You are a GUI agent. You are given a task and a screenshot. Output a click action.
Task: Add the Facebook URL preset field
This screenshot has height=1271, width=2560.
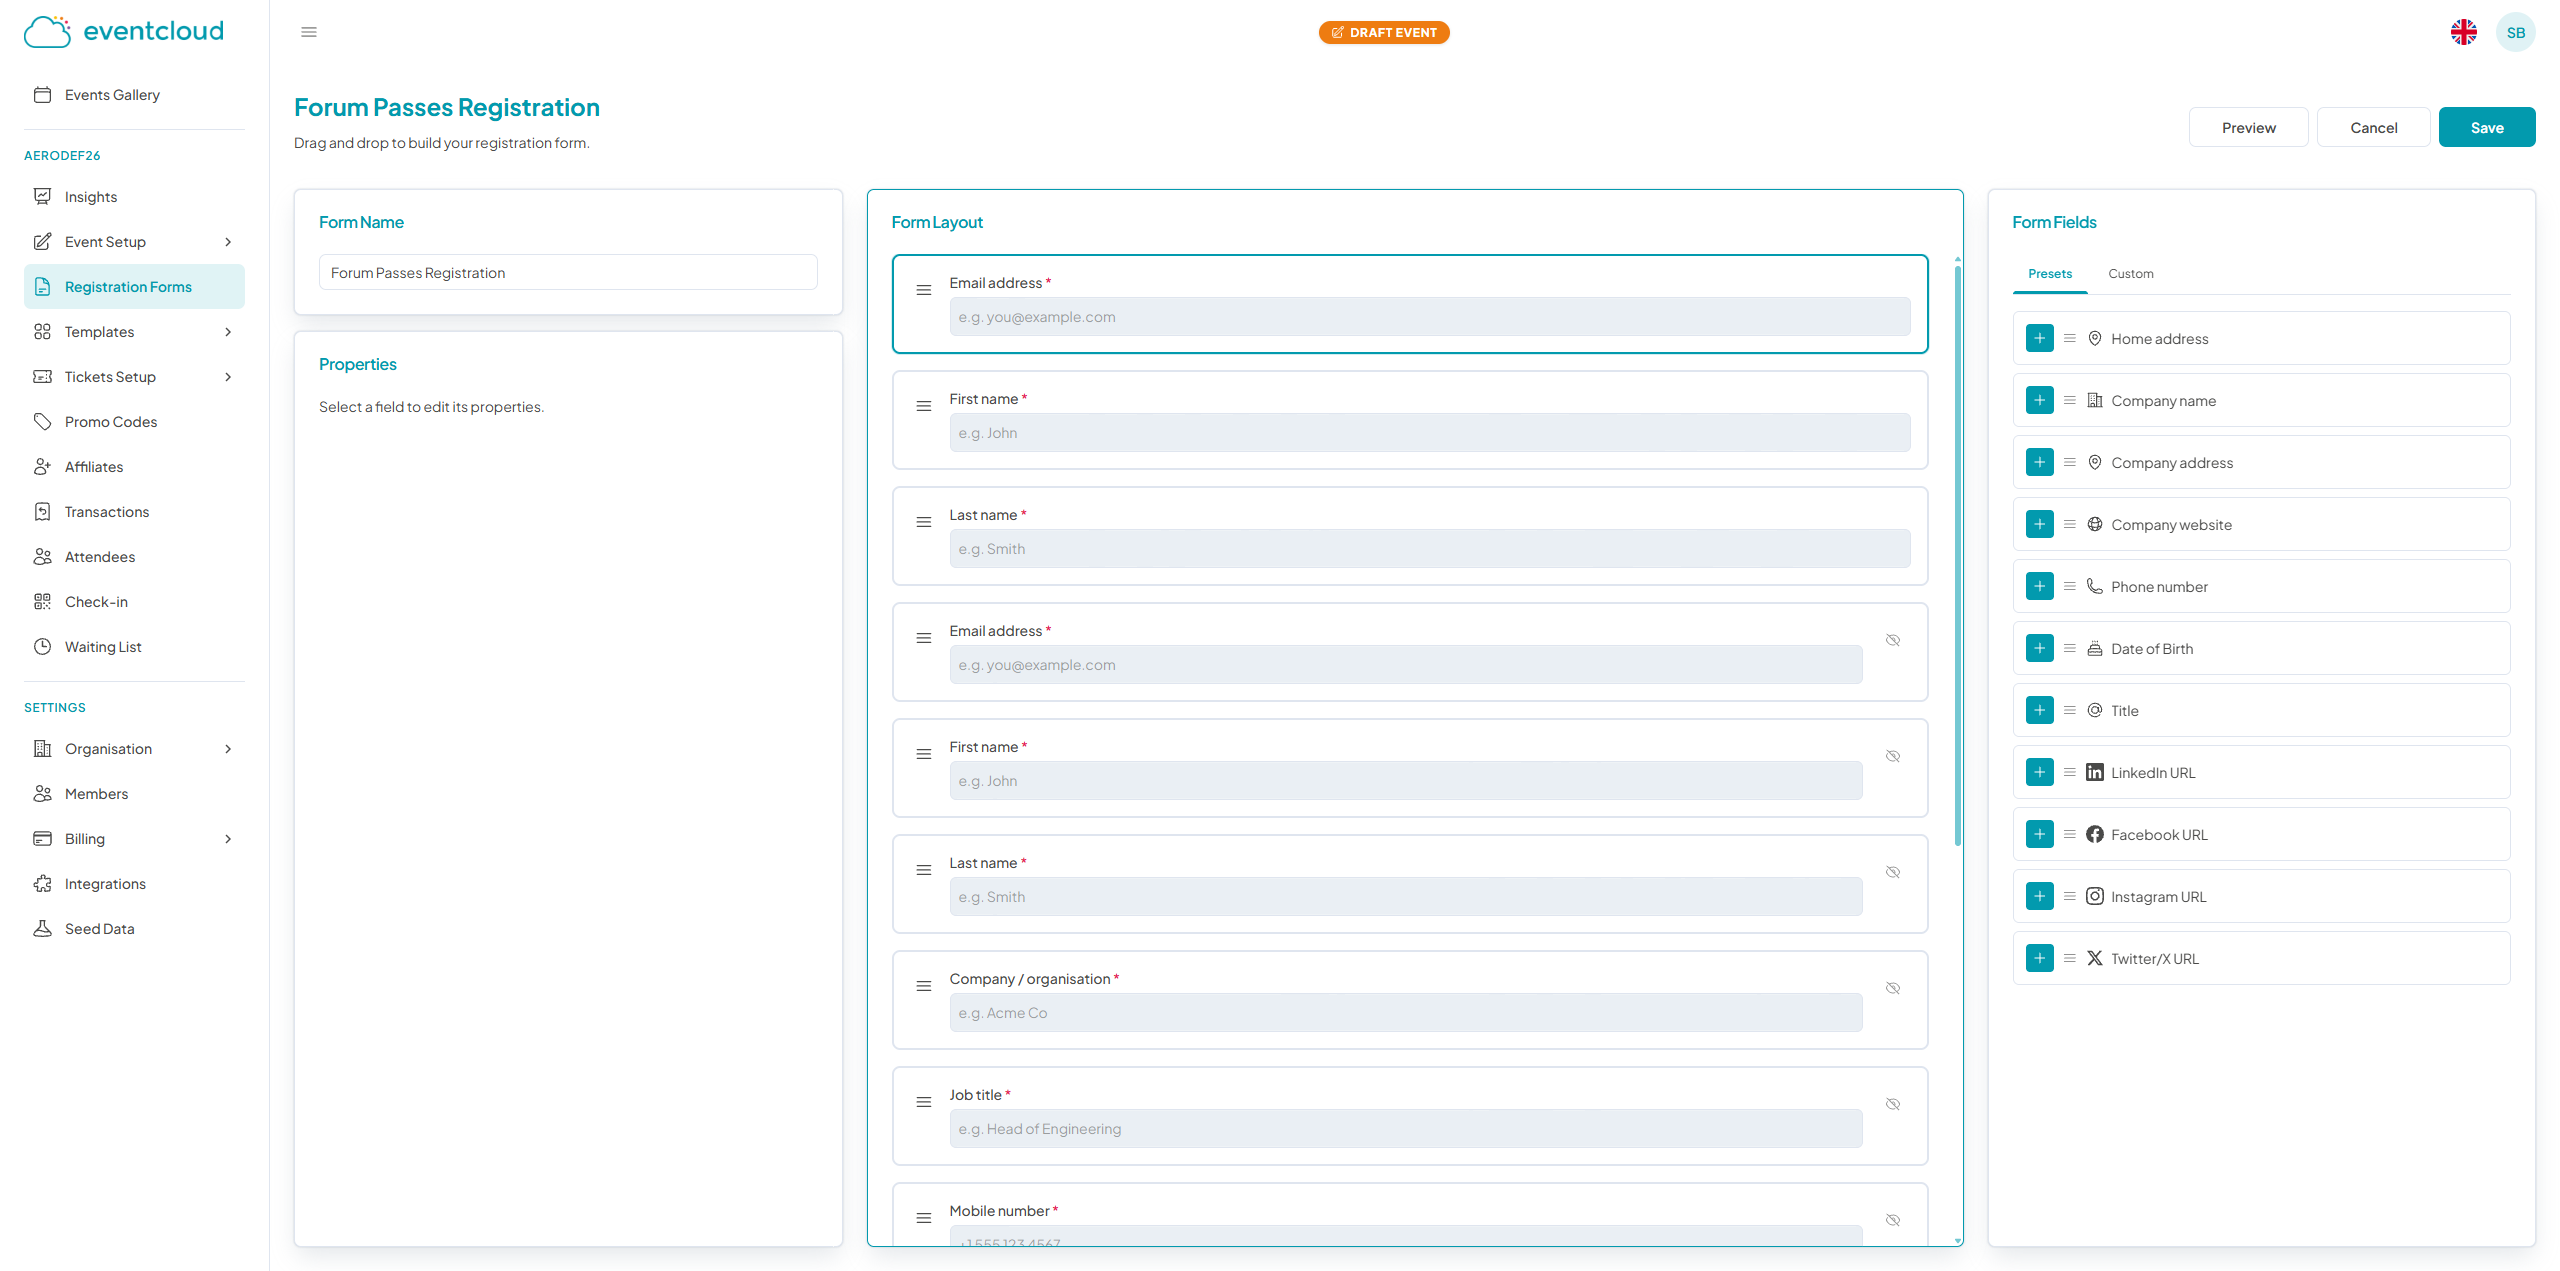point(2039,834)
